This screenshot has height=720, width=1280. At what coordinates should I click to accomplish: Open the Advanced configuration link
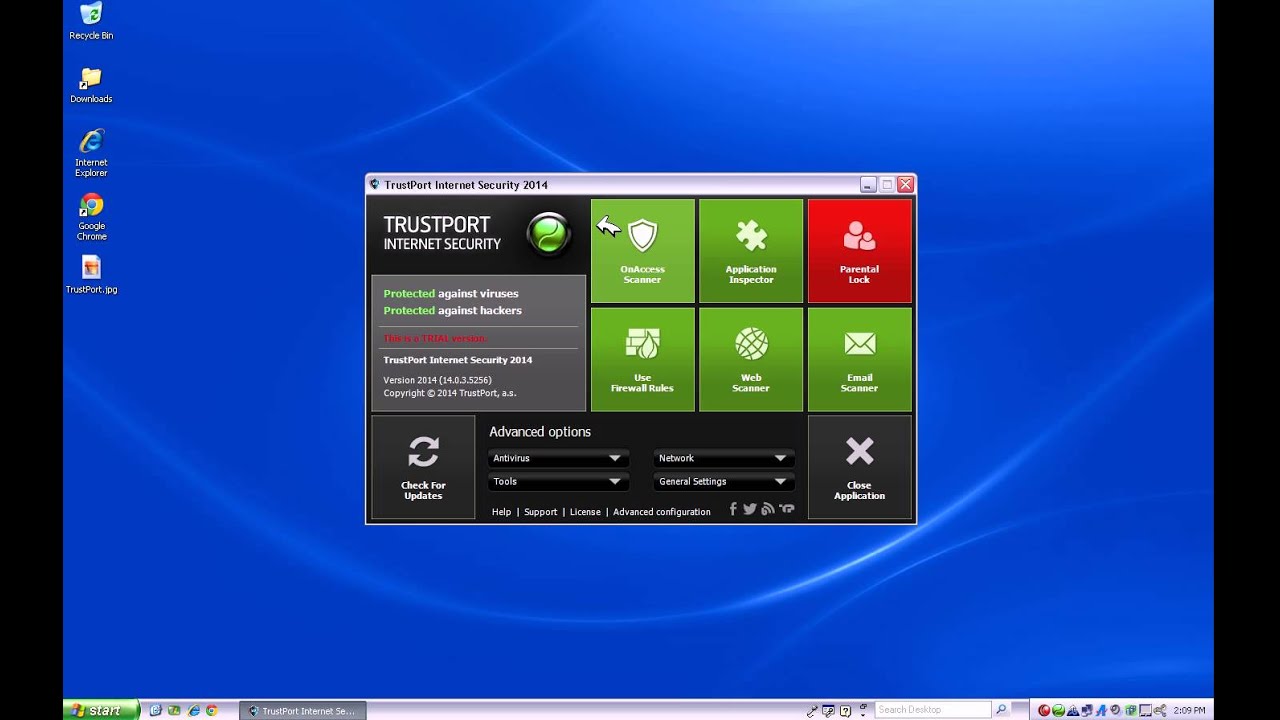pos(662,512)
